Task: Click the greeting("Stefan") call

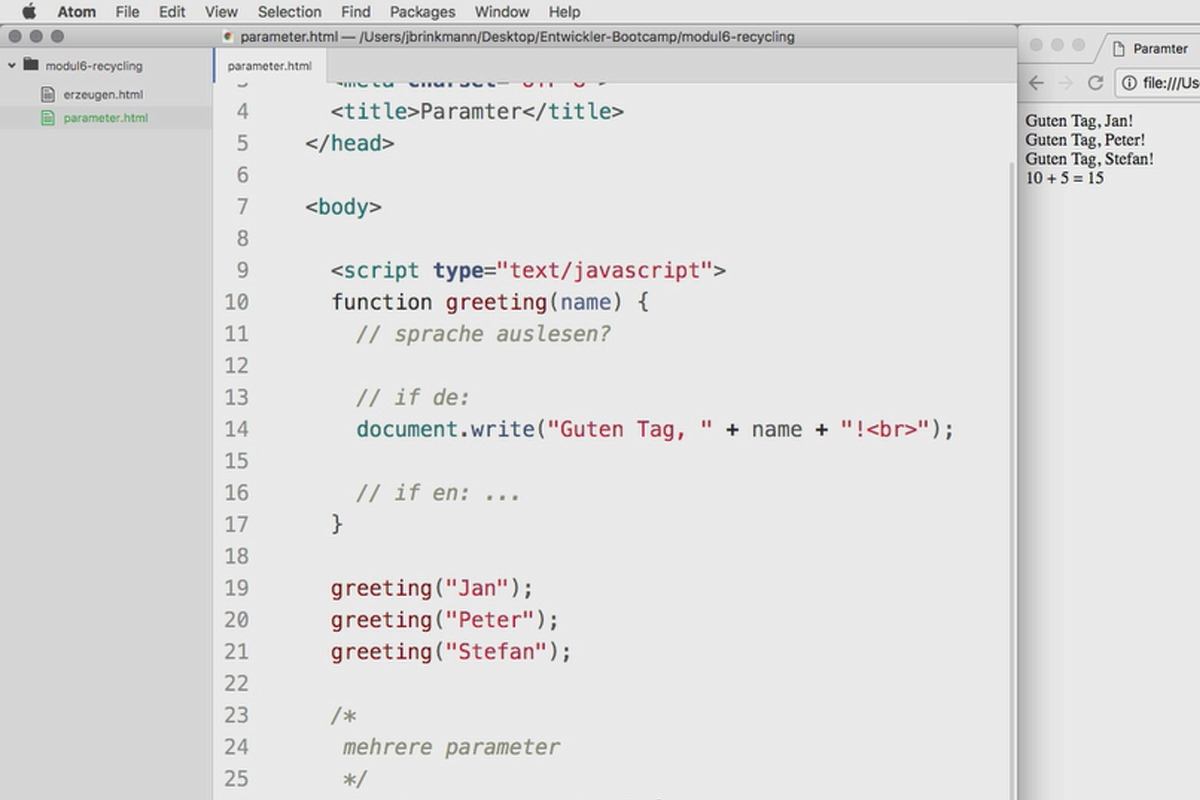Action: [x=451, y=652]
